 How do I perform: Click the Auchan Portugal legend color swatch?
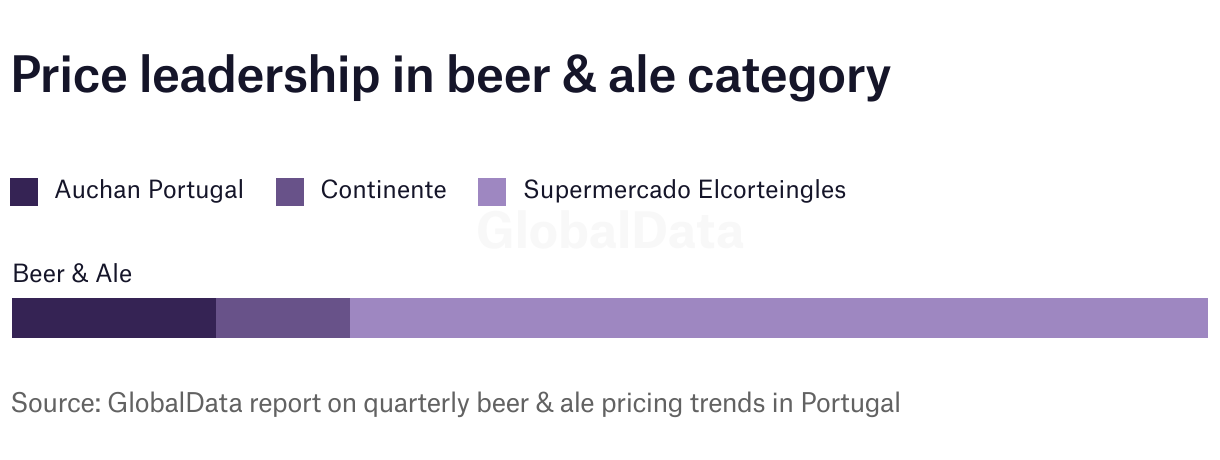coord(24,191)
